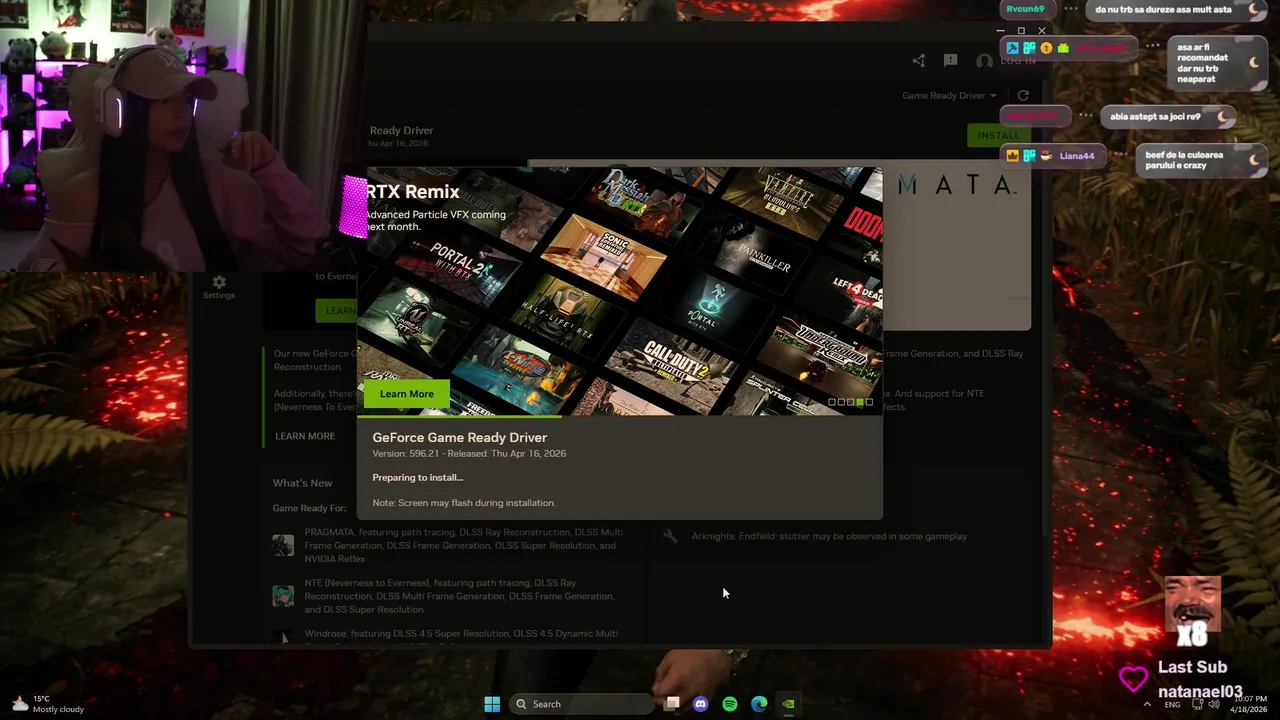
Task: Click the account avatar icon beside LOG IN
Action: coord(984,61)
